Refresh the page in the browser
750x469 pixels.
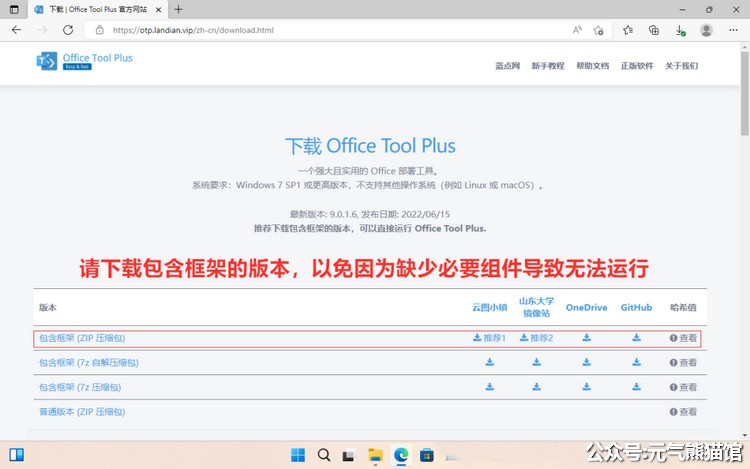pos(66,30)
